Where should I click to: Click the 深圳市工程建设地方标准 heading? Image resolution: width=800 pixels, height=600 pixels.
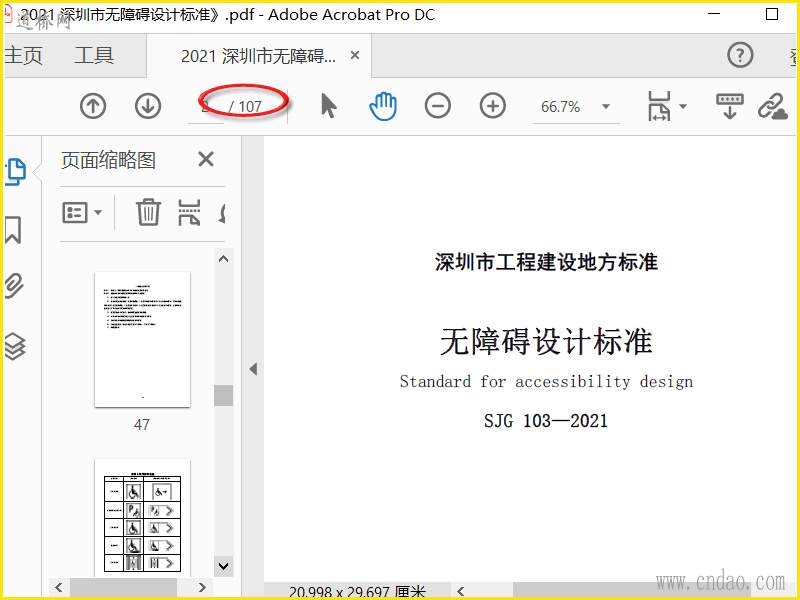546,262
